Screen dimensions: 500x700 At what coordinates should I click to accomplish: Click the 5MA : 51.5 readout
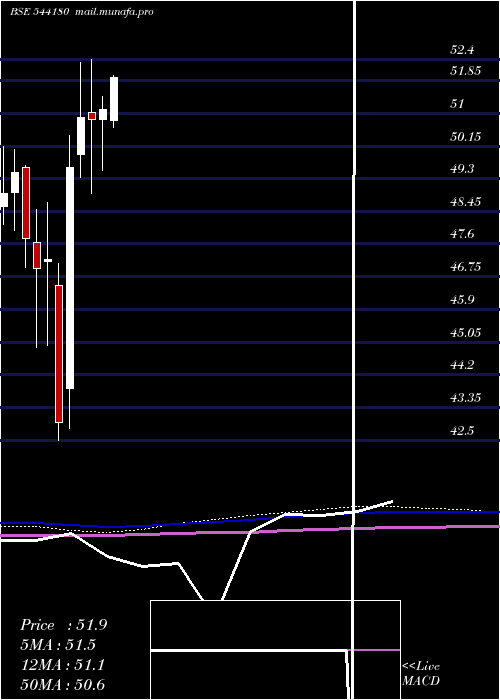(58, 645)
